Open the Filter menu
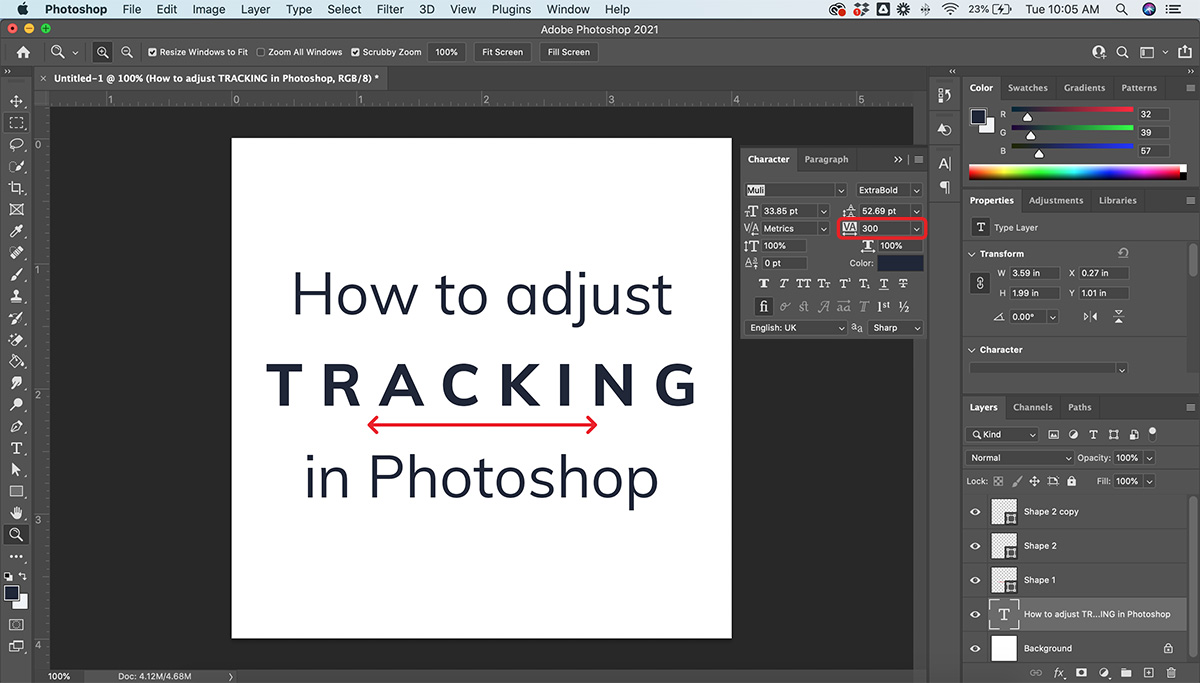 tap(389, 9)
